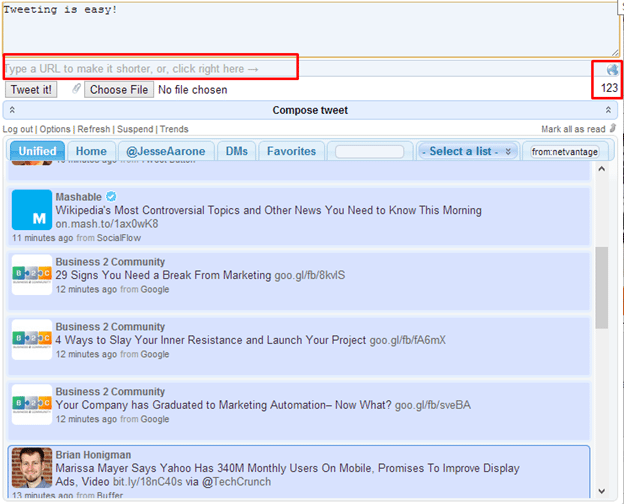Image resolution: width=624 pixels, height=504 pixels.
Task: Open the goo.gl/fb/8kvlS link
Action: [x=310, y=275]
